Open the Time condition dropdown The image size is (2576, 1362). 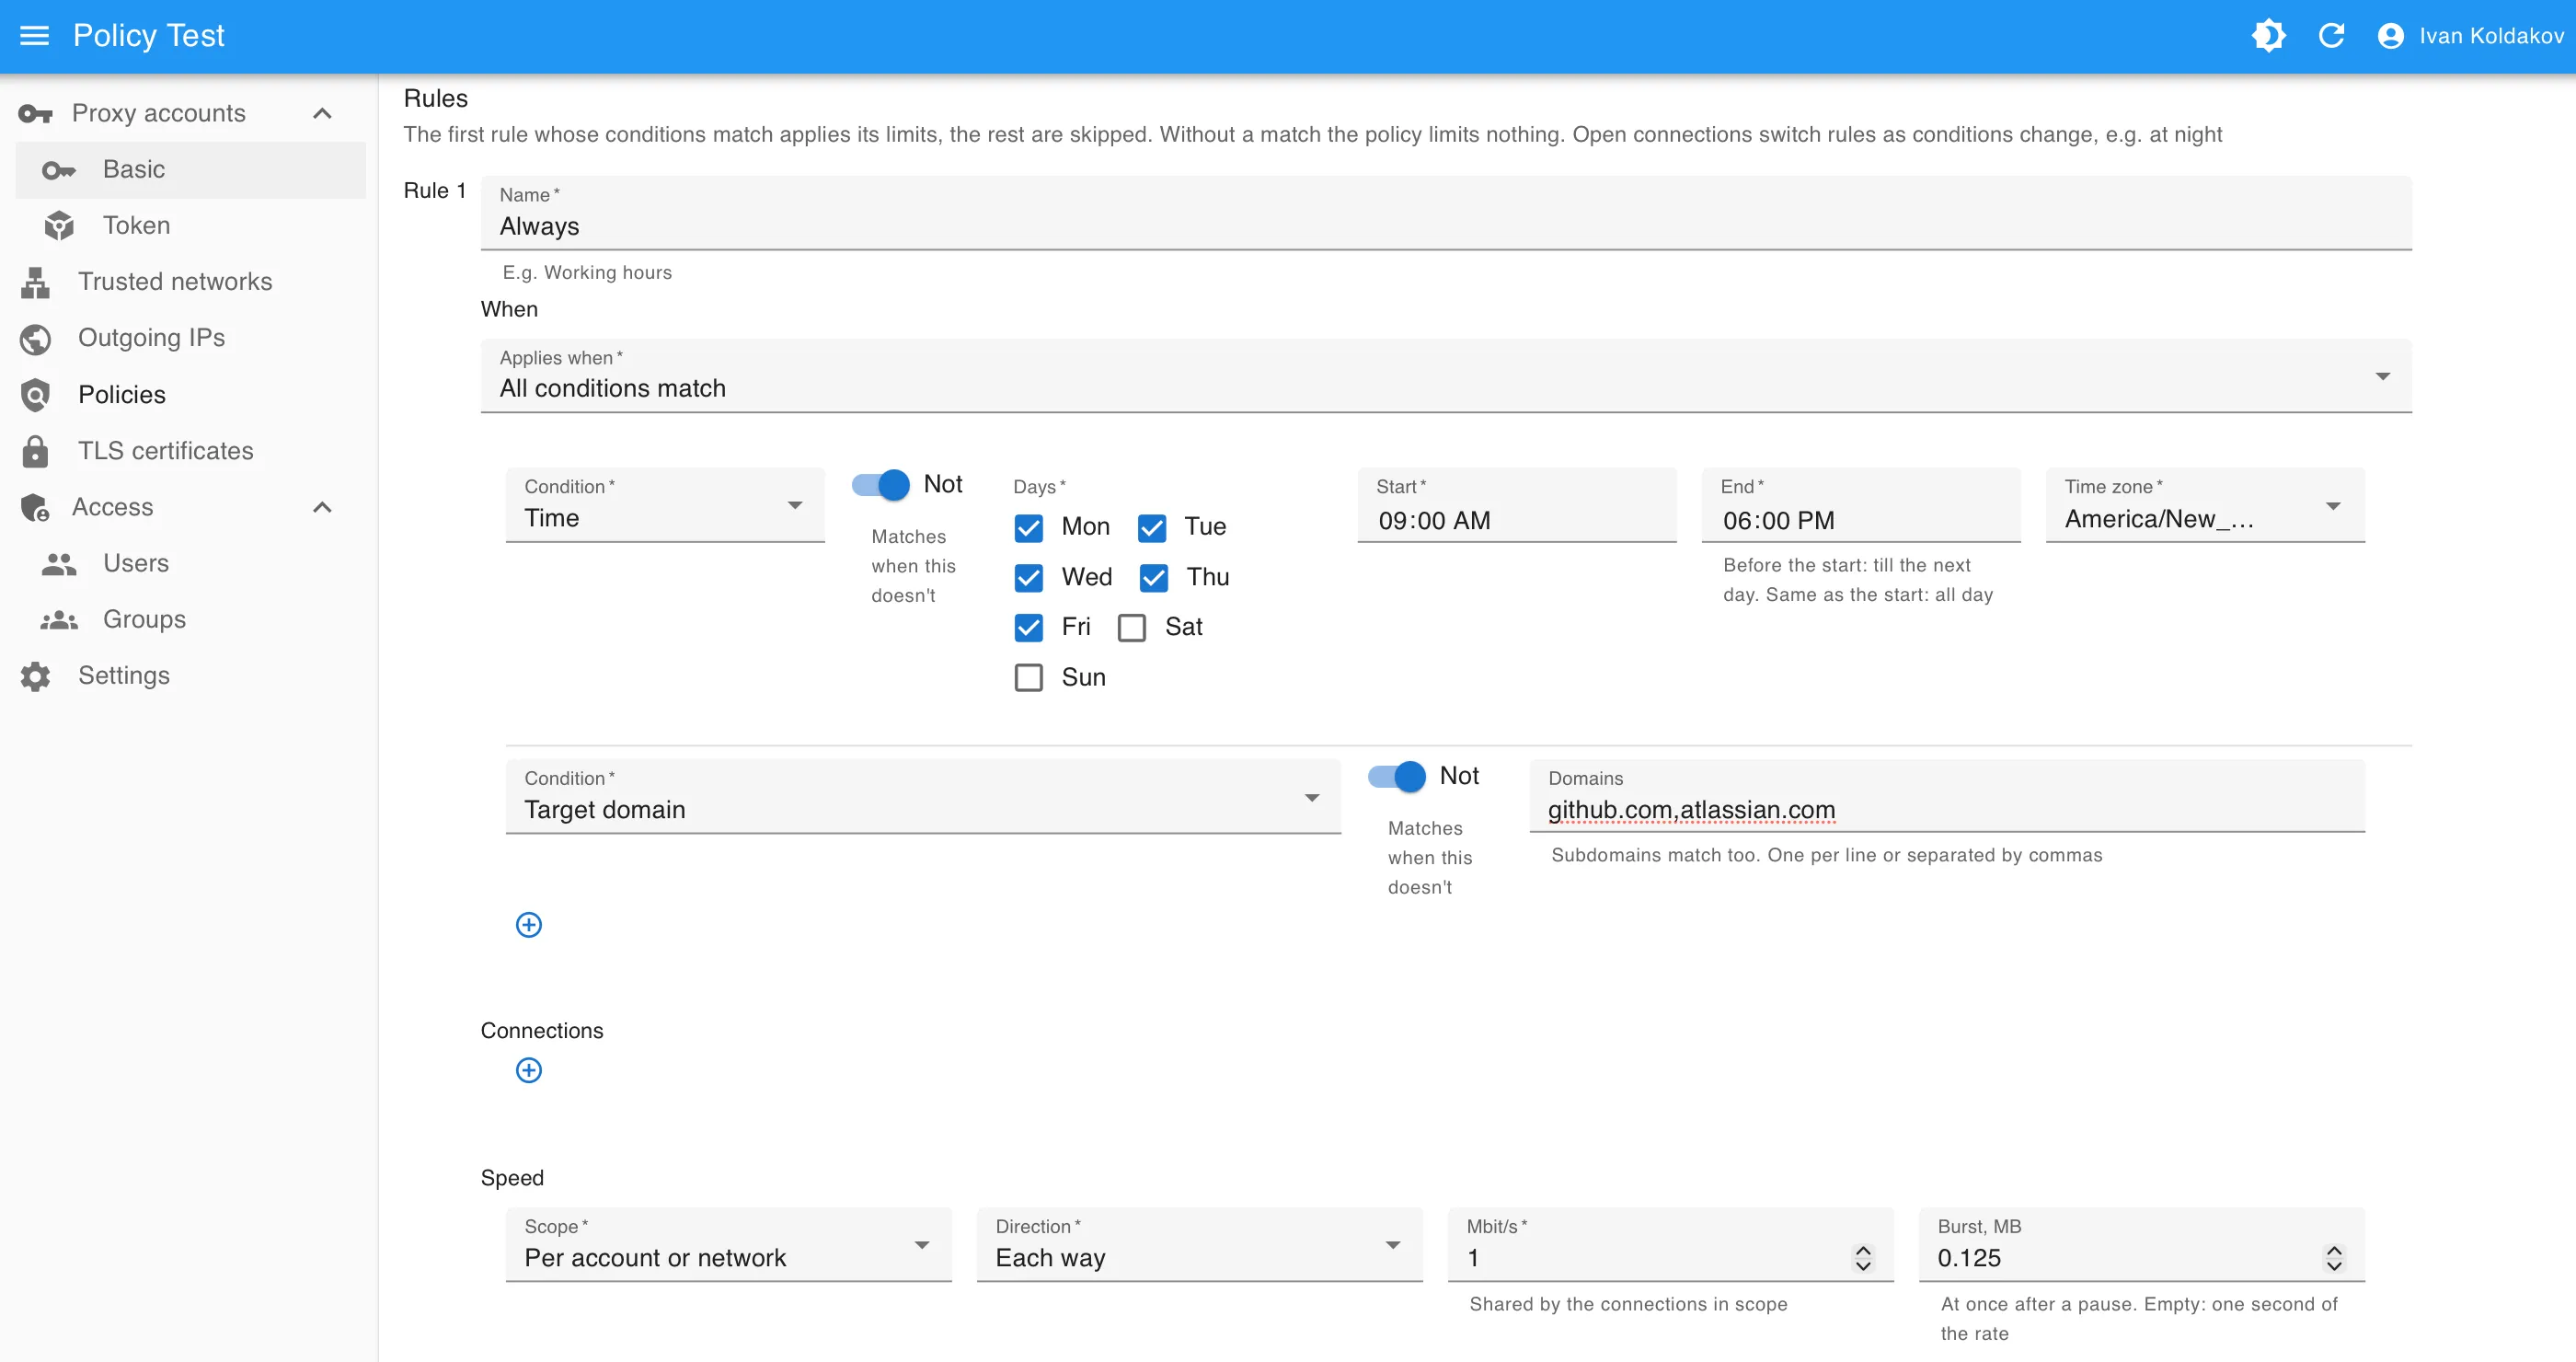click(x=665, y=505)
